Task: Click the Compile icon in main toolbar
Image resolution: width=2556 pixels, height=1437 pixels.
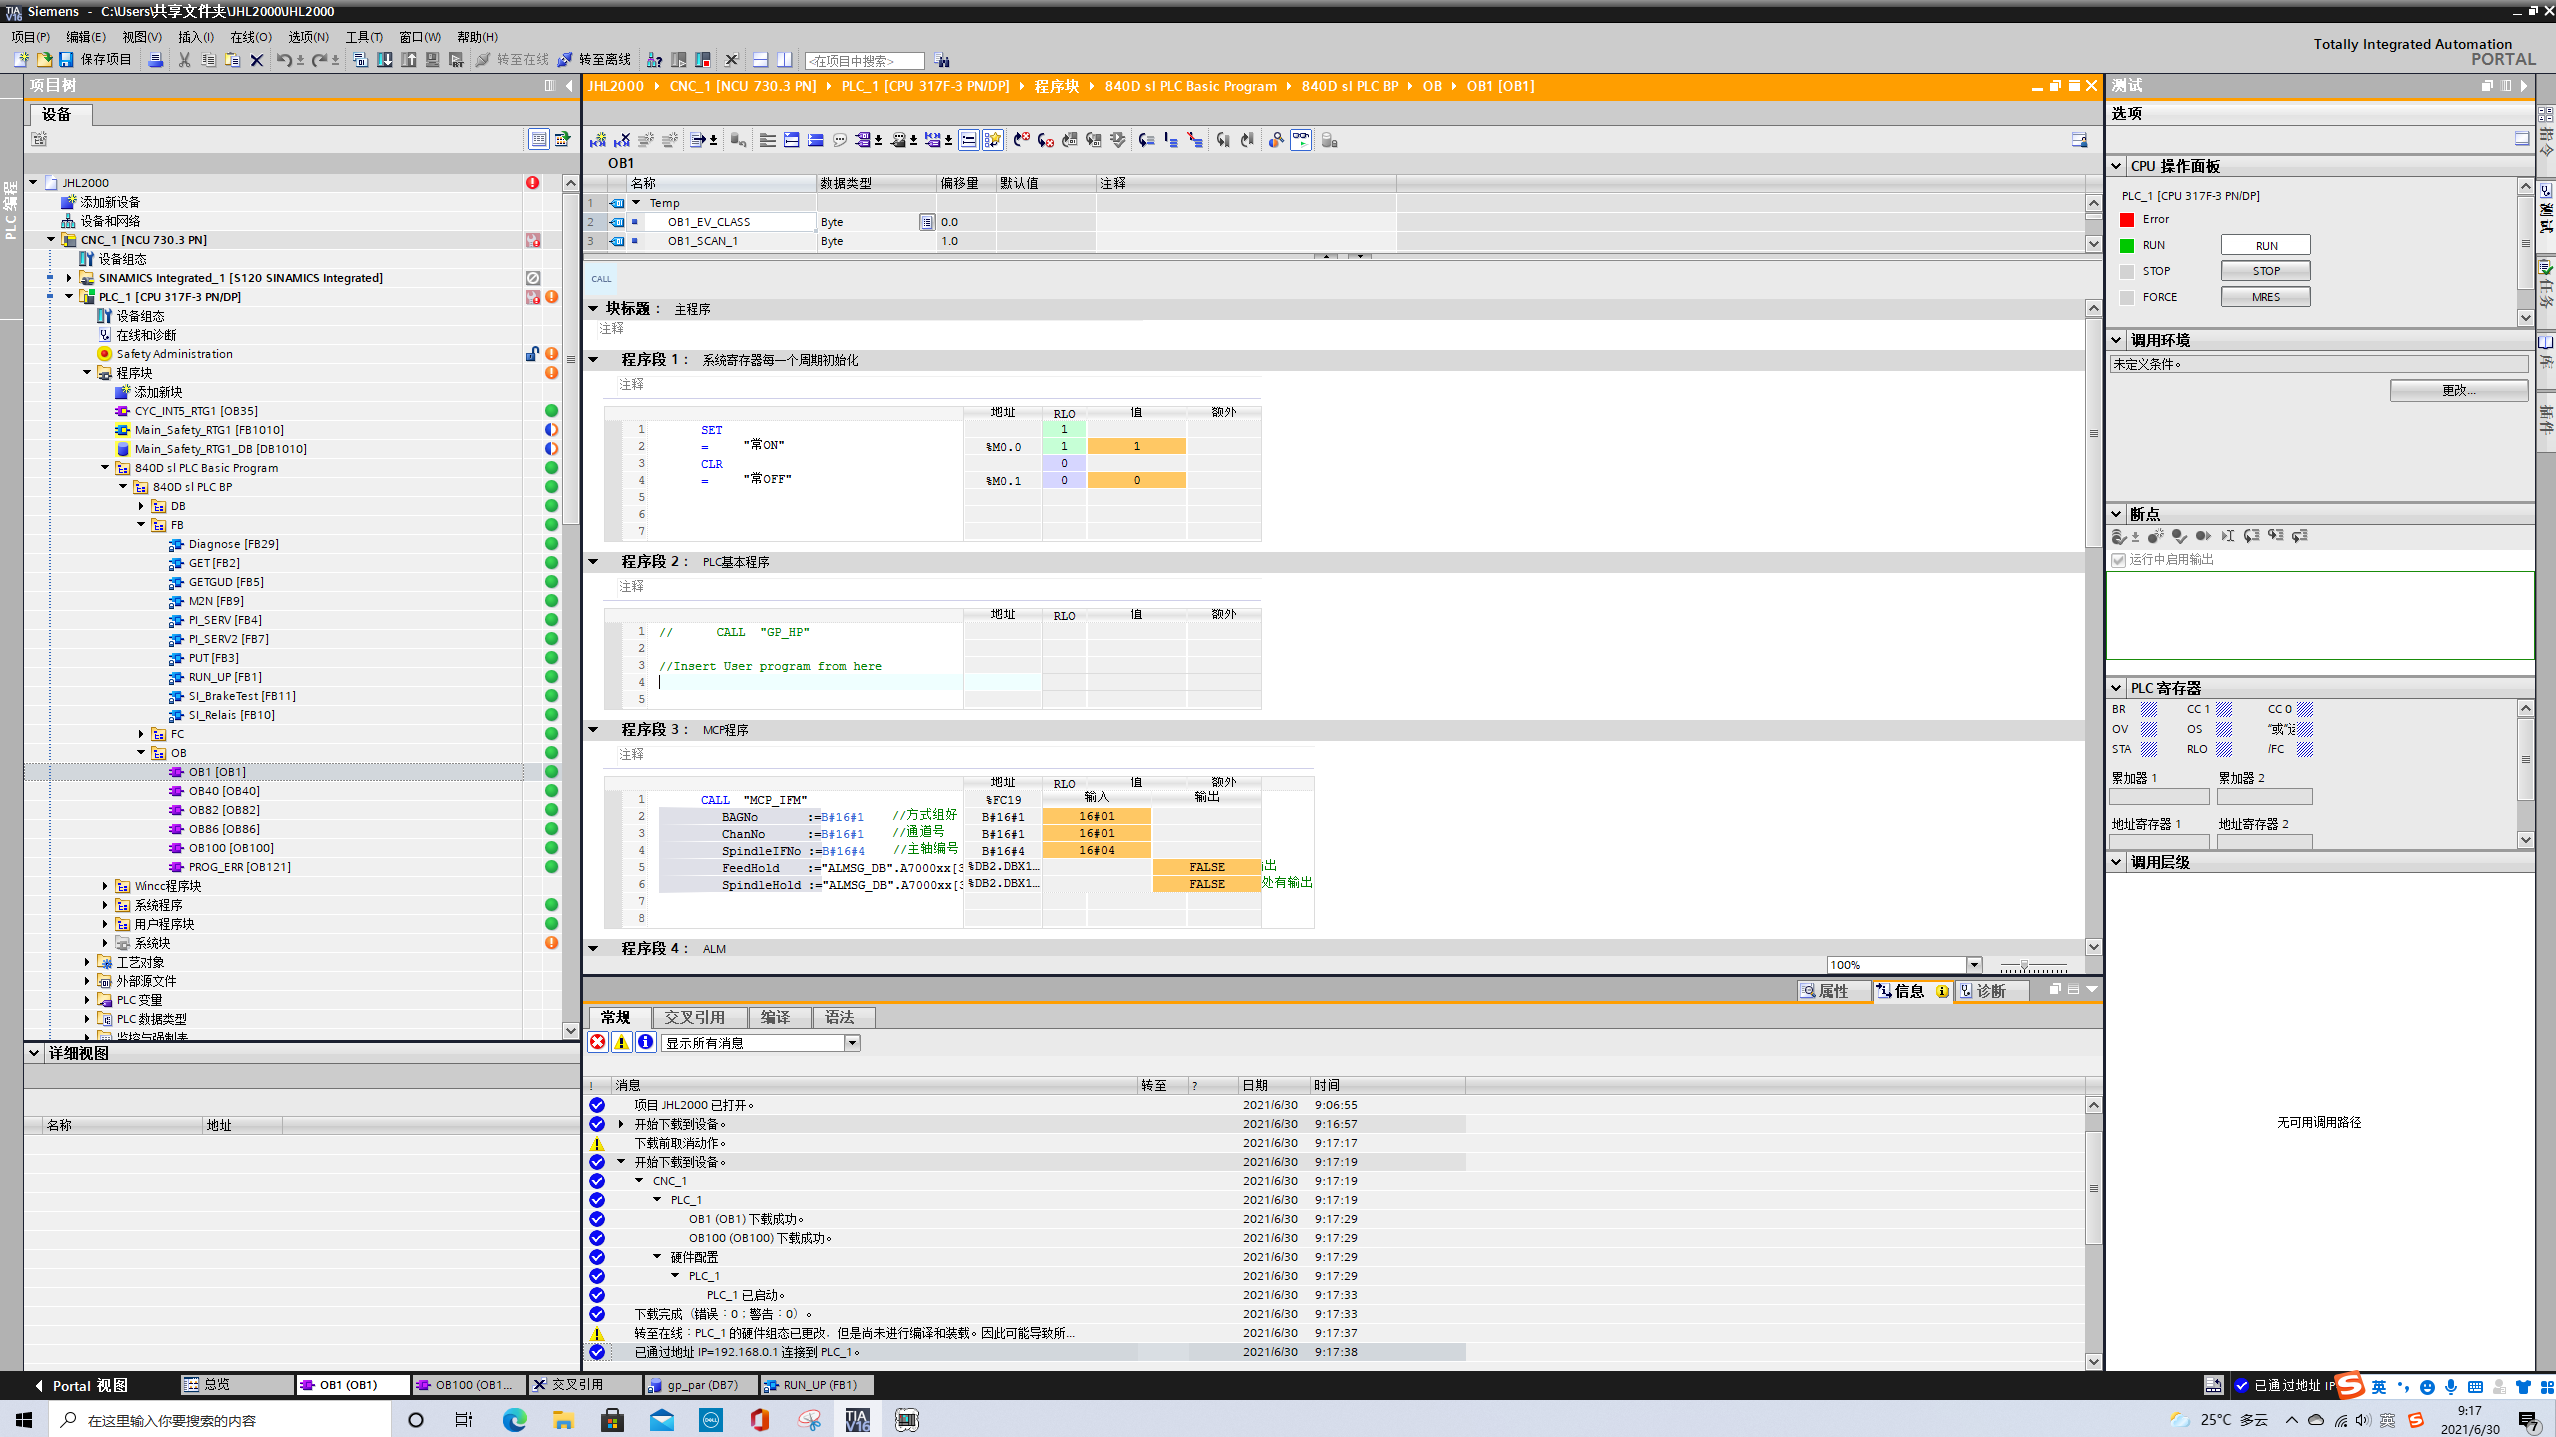Action: (x=360, y=60)
